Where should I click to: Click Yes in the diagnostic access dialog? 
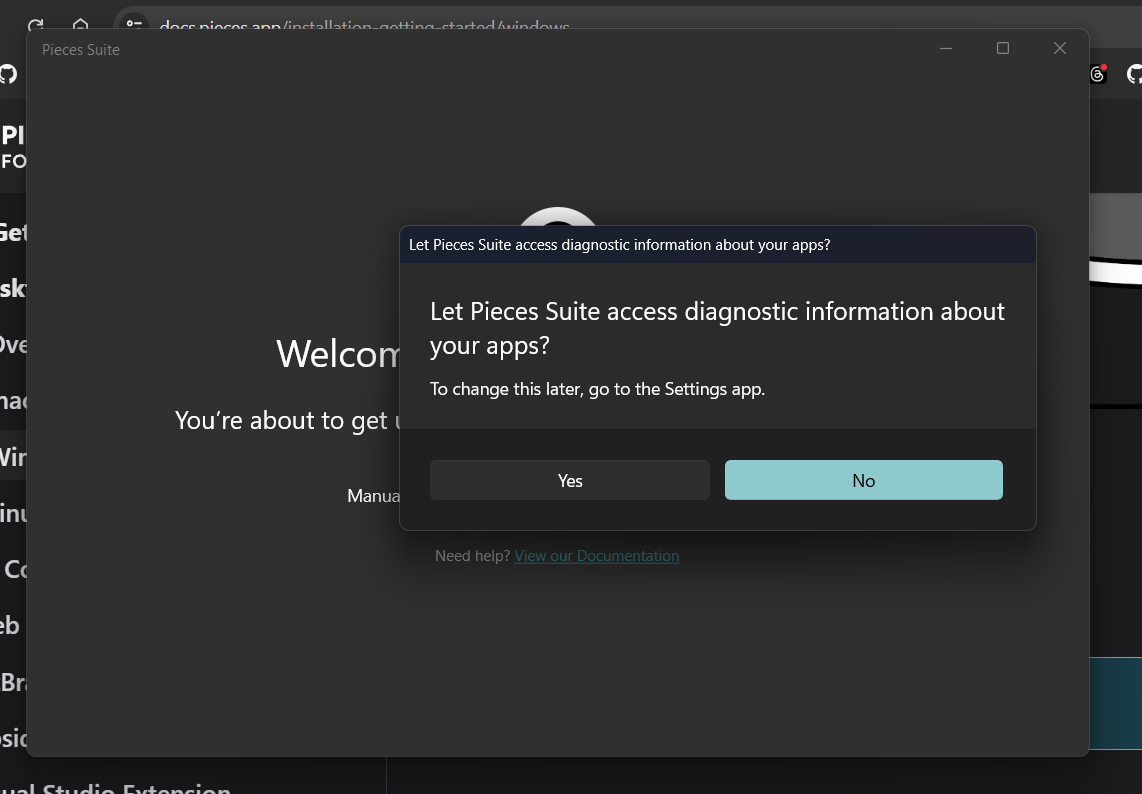click(x=570, y=480)
